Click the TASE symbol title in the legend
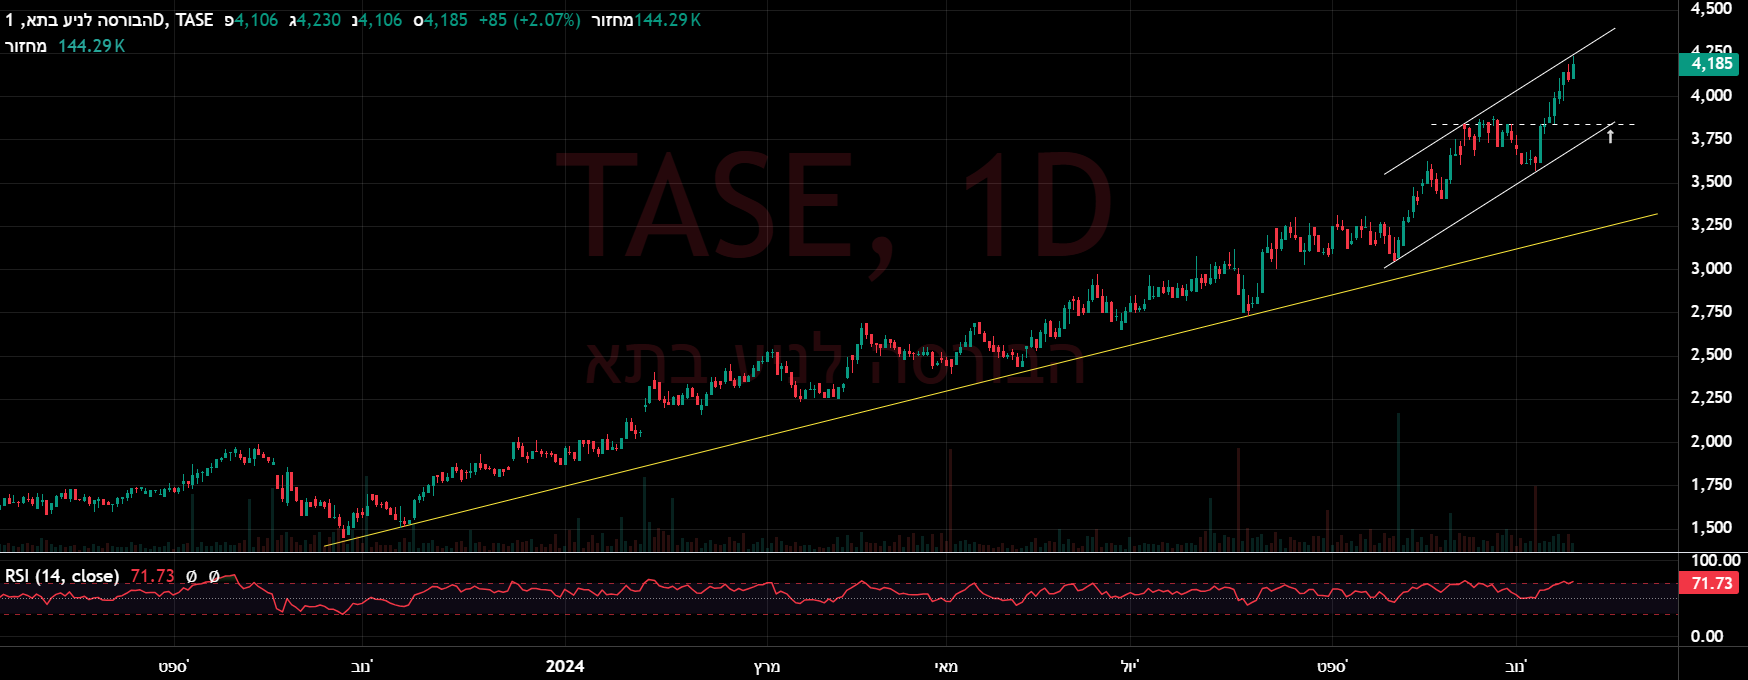Viewport: 1748px width, 680px height. 109,20
